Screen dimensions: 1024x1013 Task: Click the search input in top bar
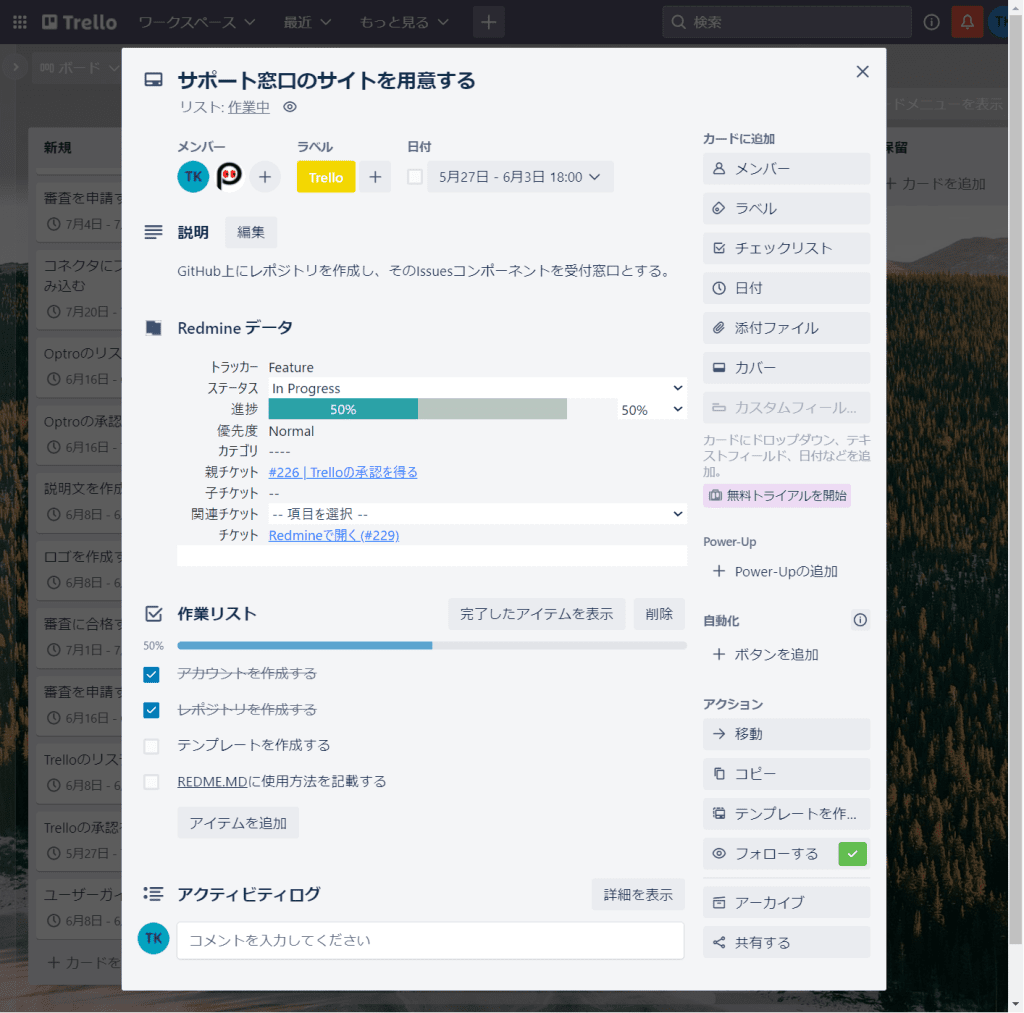point(787,22)
